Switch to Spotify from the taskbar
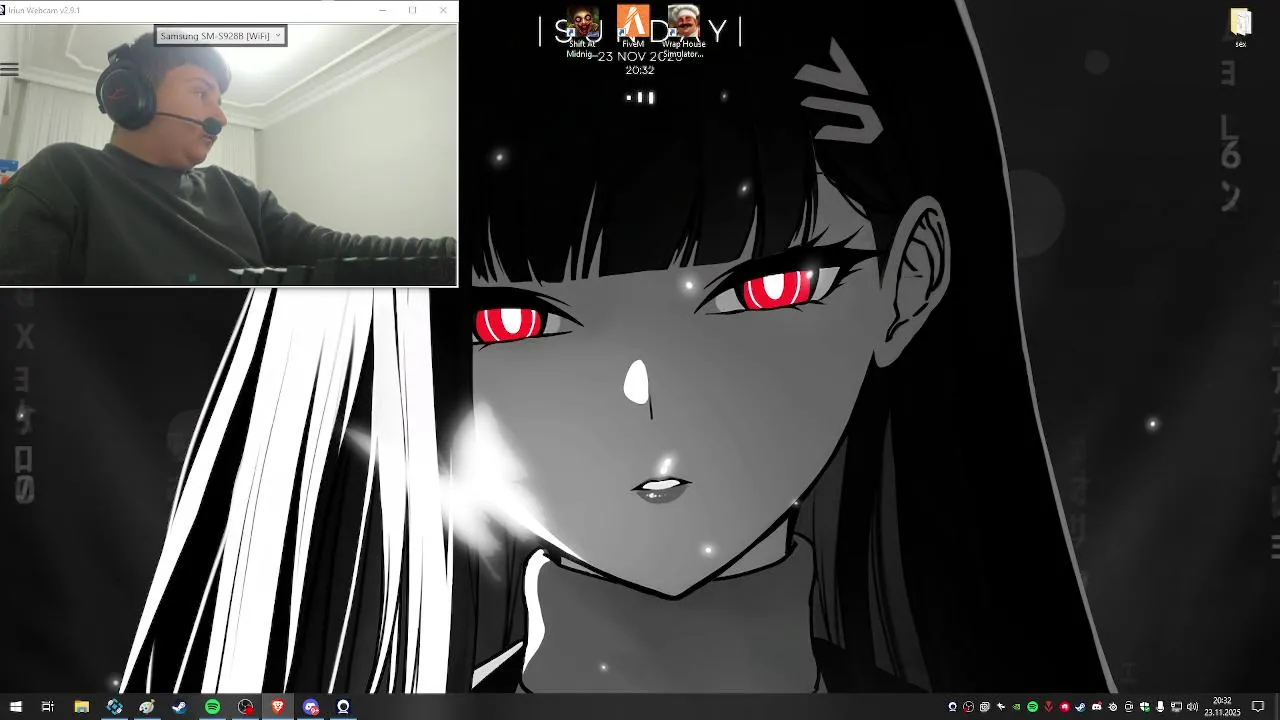The height and width of the screenshot is (720, 1280). click(213, 707)
